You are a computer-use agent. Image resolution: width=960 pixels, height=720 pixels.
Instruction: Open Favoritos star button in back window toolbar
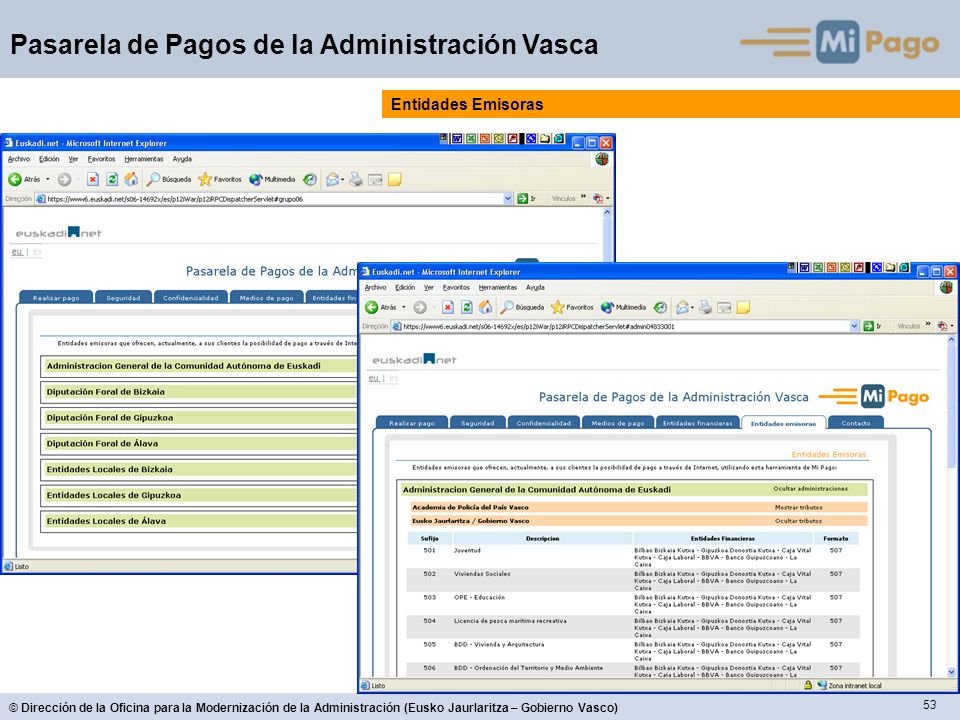[220, 179]
